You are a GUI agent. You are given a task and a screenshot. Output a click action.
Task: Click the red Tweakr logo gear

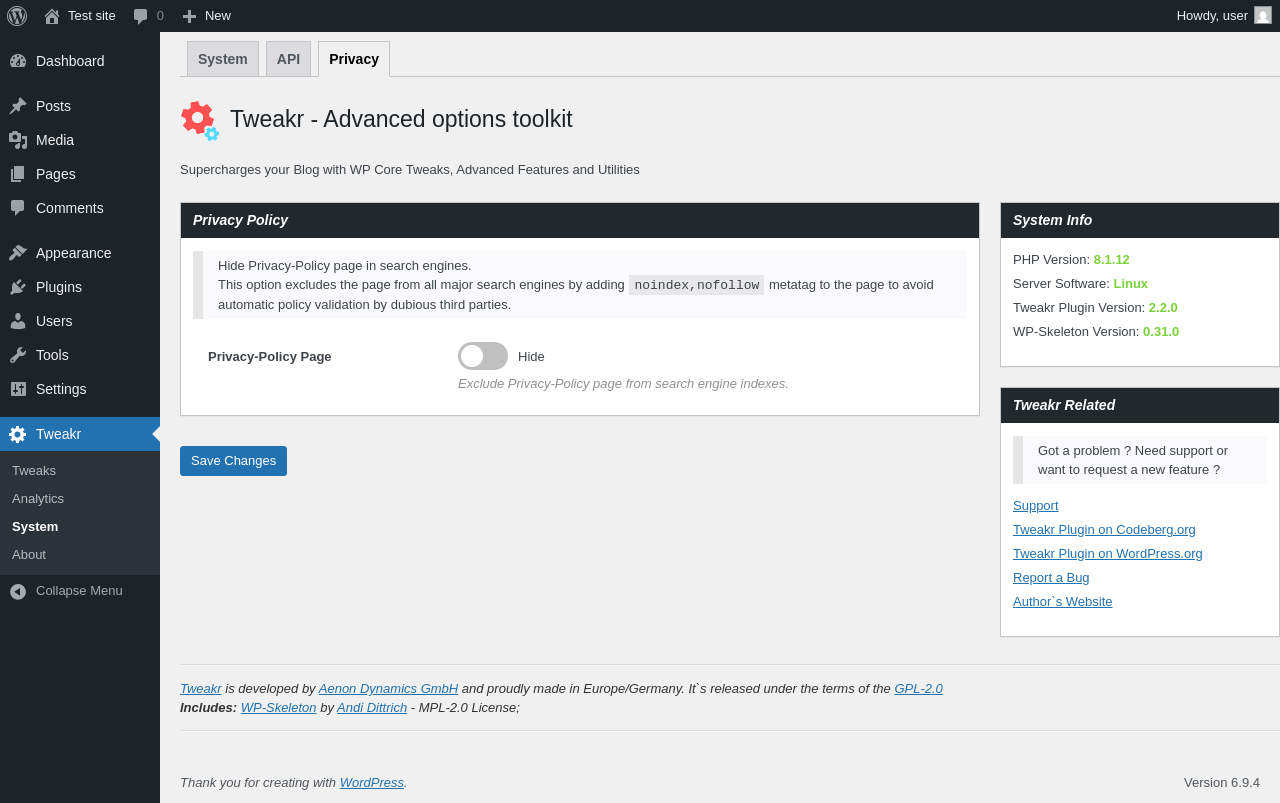199,120
